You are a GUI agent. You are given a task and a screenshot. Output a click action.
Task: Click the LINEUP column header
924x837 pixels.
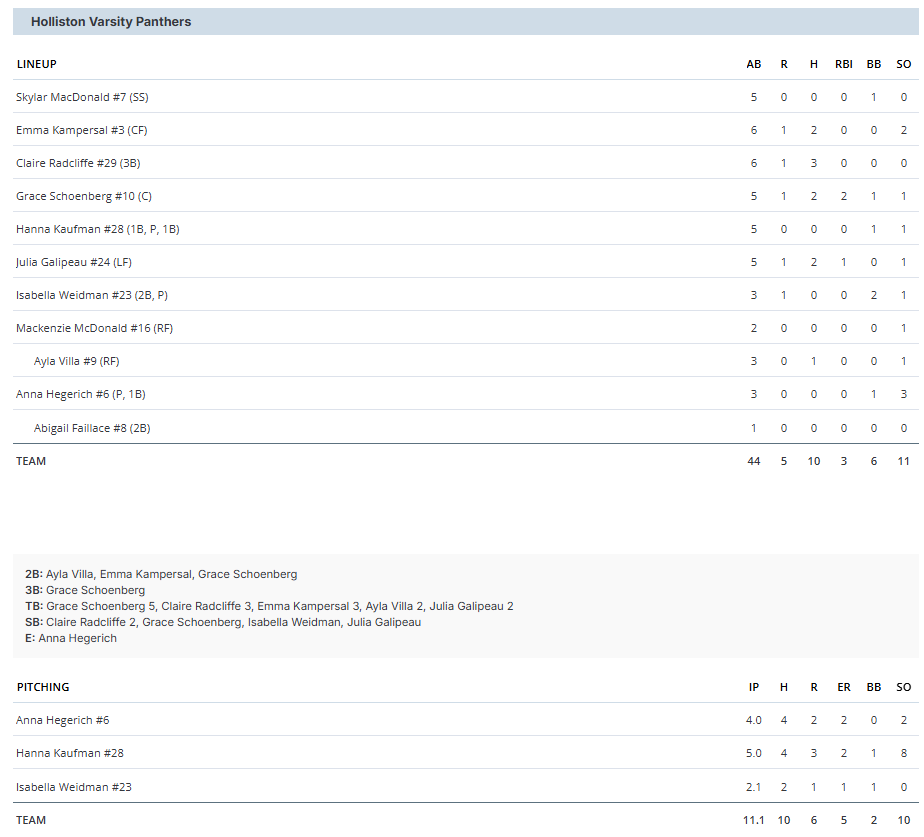(37, 64)
